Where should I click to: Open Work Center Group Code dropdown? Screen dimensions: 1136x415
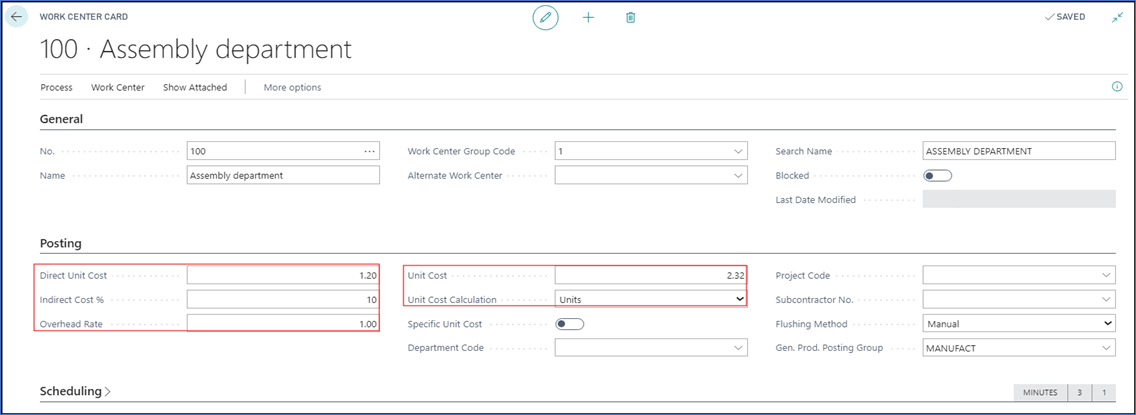point(738,151)
